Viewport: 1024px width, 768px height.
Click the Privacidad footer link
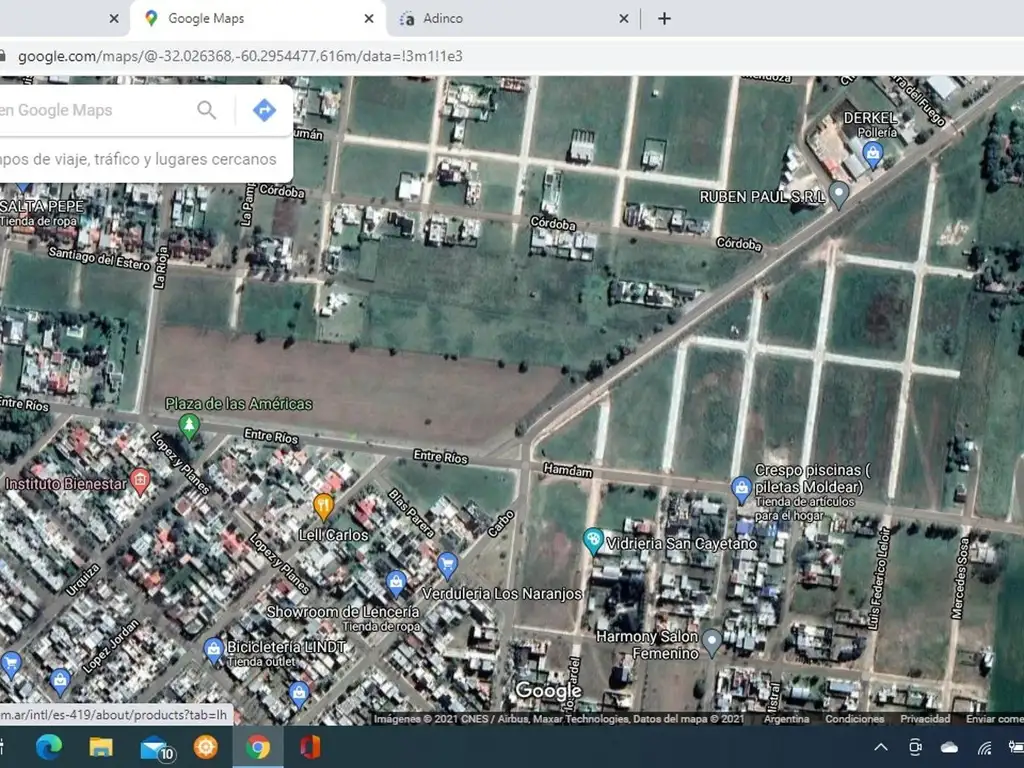tap(925, 719)
